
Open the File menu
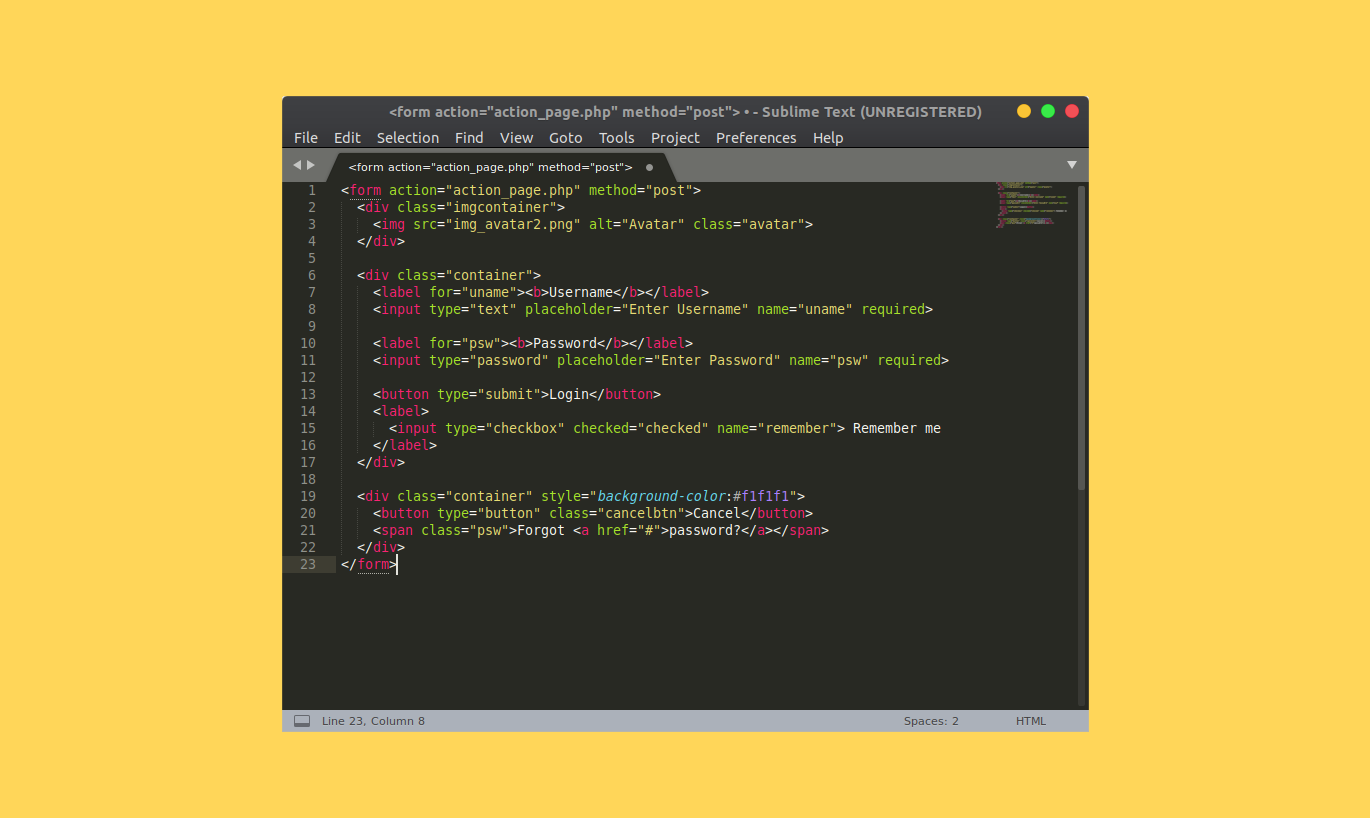tap(306, 138)
